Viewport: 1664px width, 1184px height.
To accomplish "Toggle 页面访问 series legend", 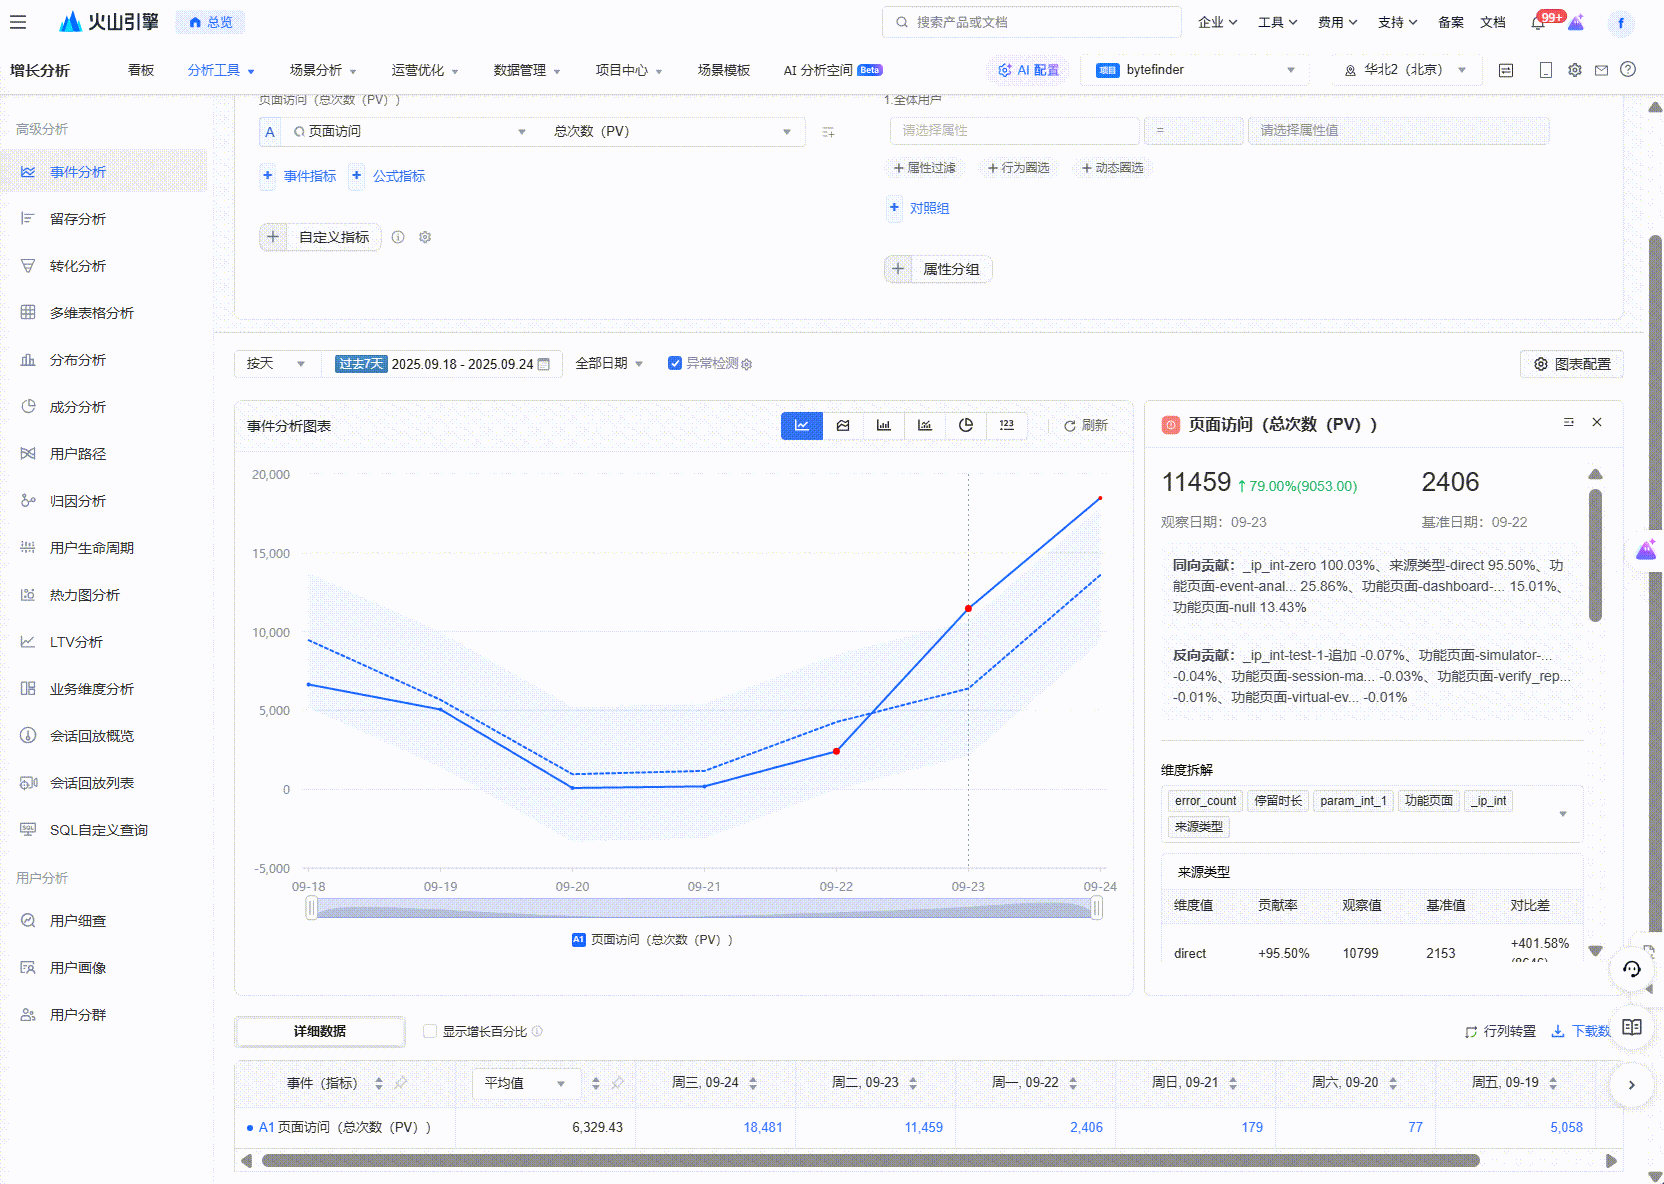I will click(652, 940).
